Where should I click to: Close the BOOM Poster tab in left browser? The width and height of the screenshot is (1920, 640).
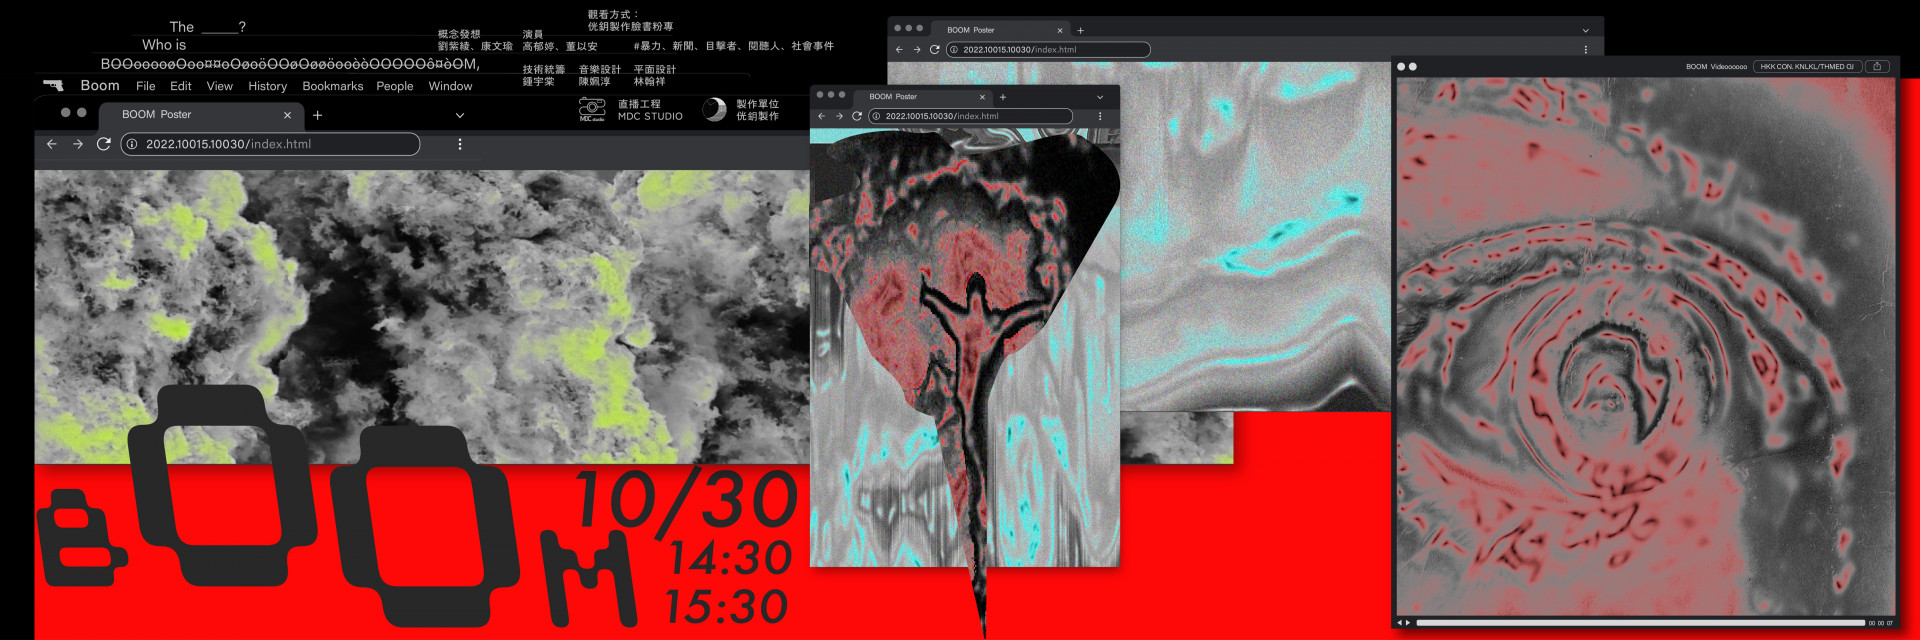287,115
